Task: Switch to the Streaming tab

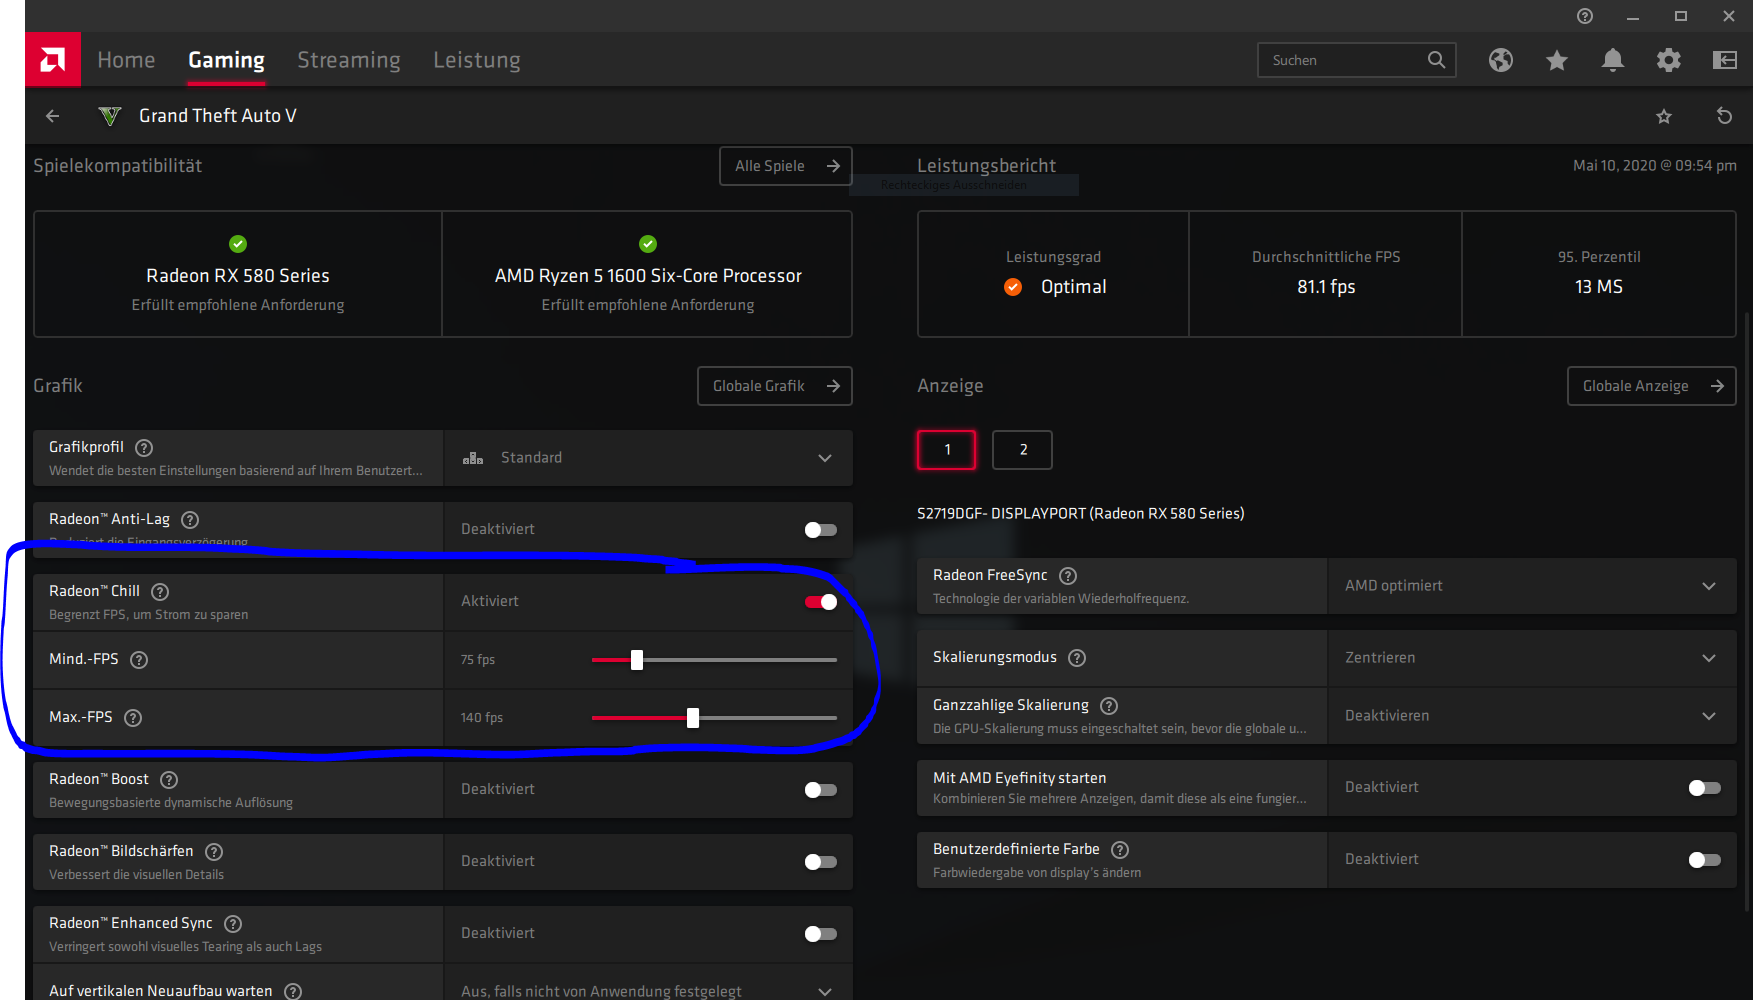Action: pyautogui.click(x=349, y=60)
